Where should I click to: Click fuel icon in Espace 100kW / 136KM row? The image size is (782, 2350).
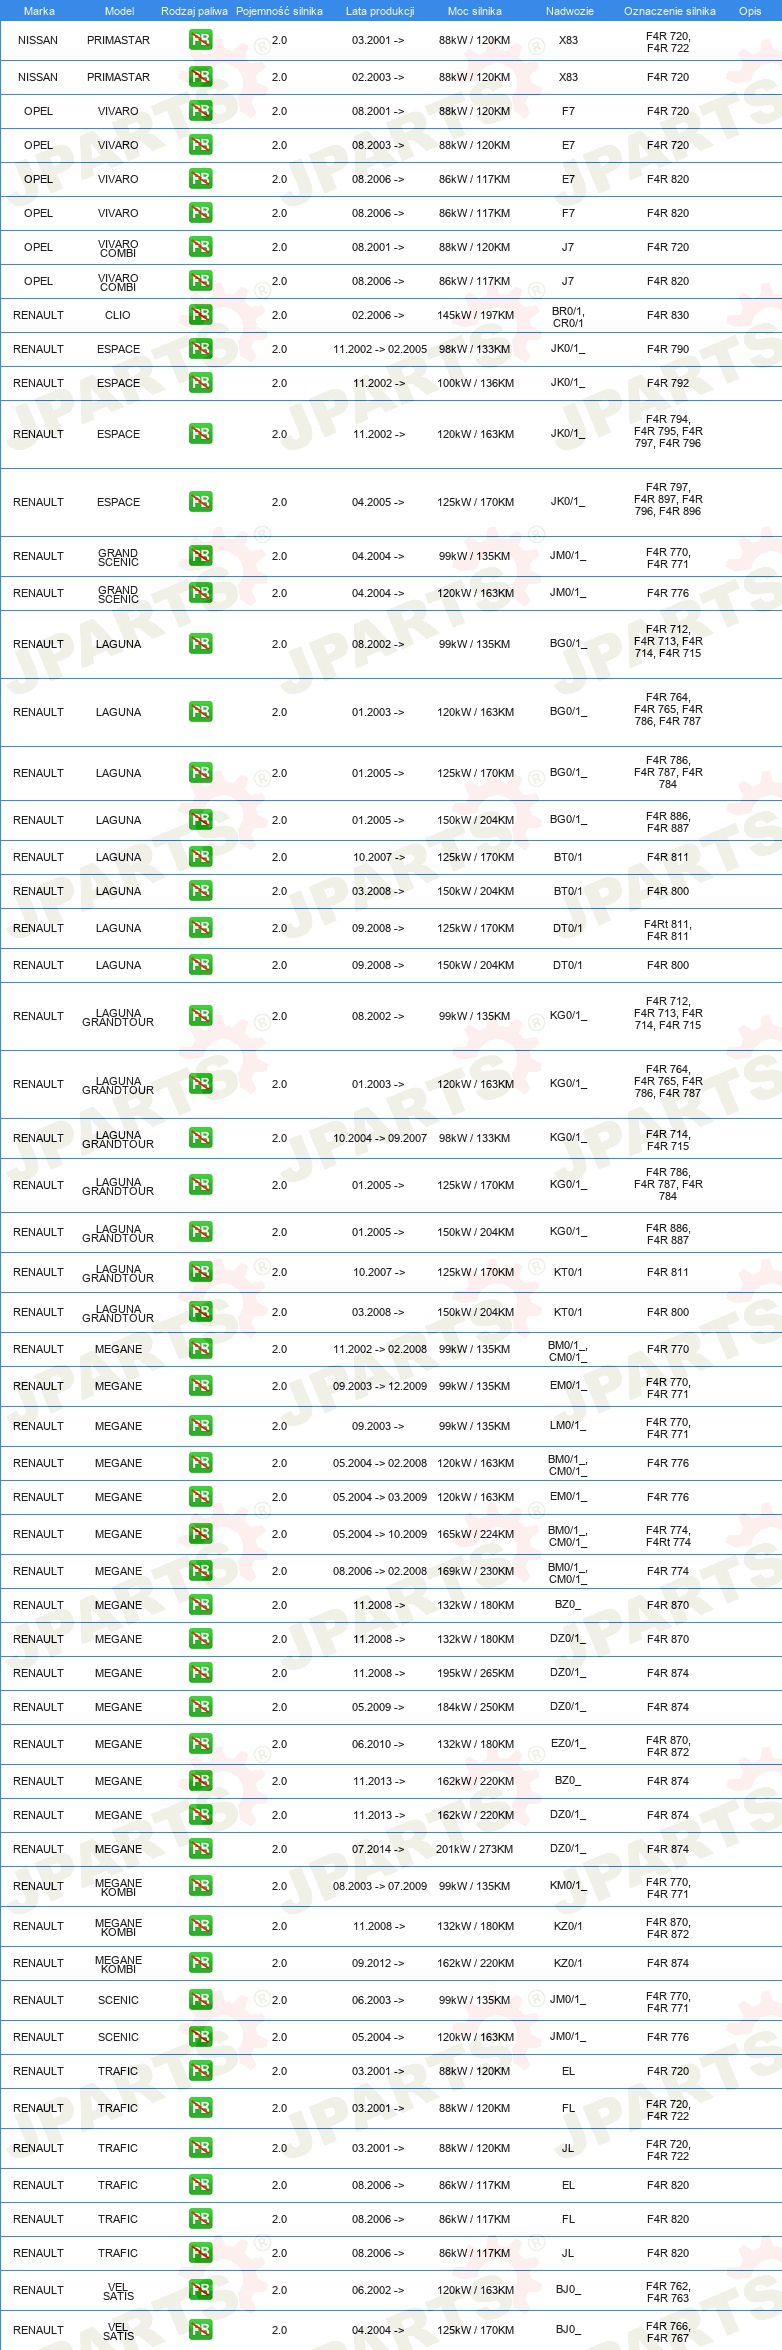tap(200, 383)
